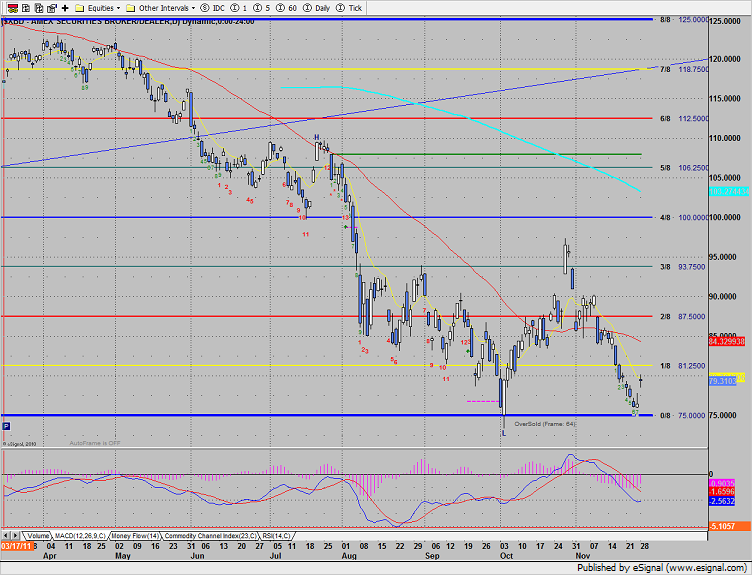Viewport: 752px width, 575px height.
Task: Open the Equities folder menu
Action: tap(98, 8)
